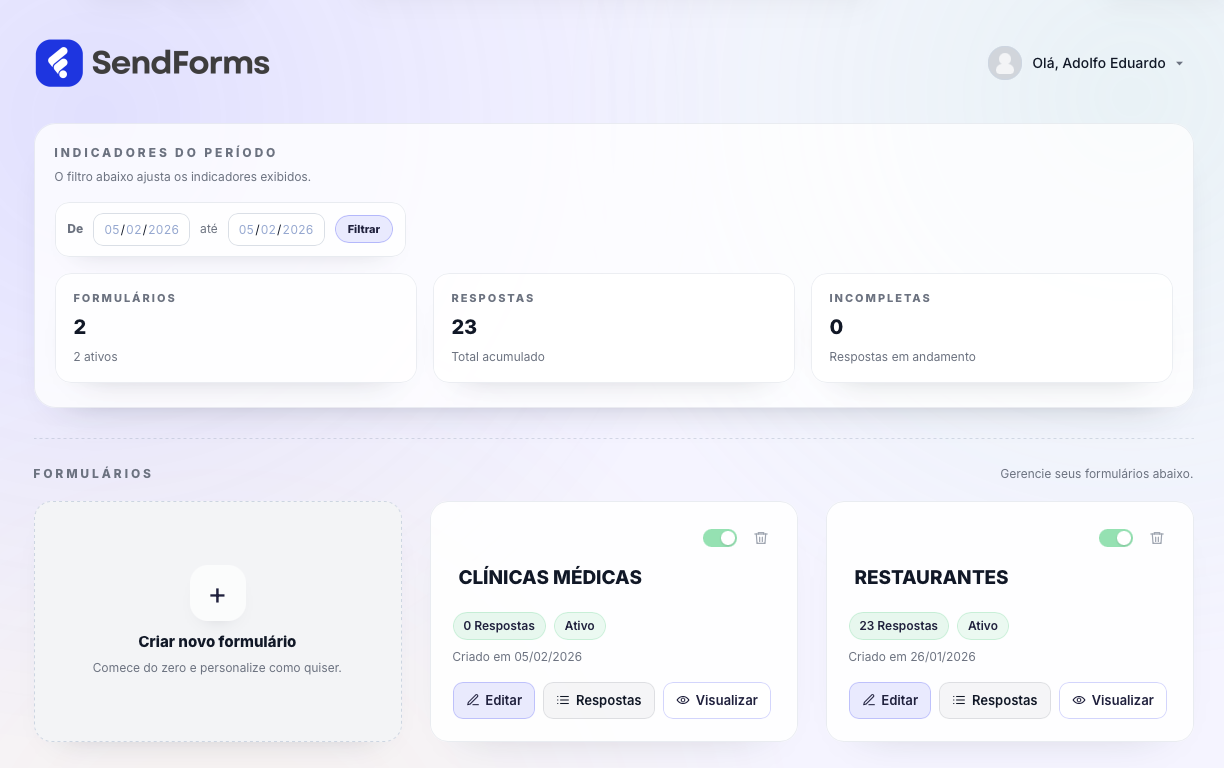Image resolution: width=1224 pixels, height=768 pixels.
Task: Open the Adolfo Eduardo account menu
Action: 1100,63
